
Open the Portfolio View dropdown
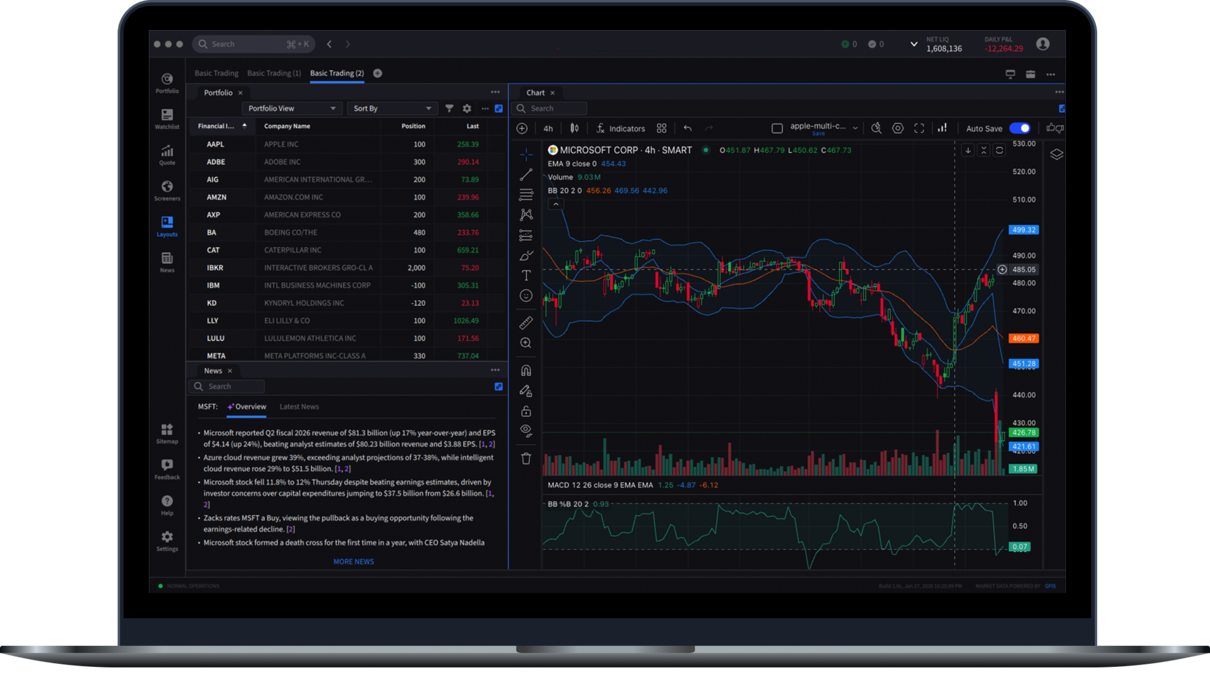coord(291,108)
